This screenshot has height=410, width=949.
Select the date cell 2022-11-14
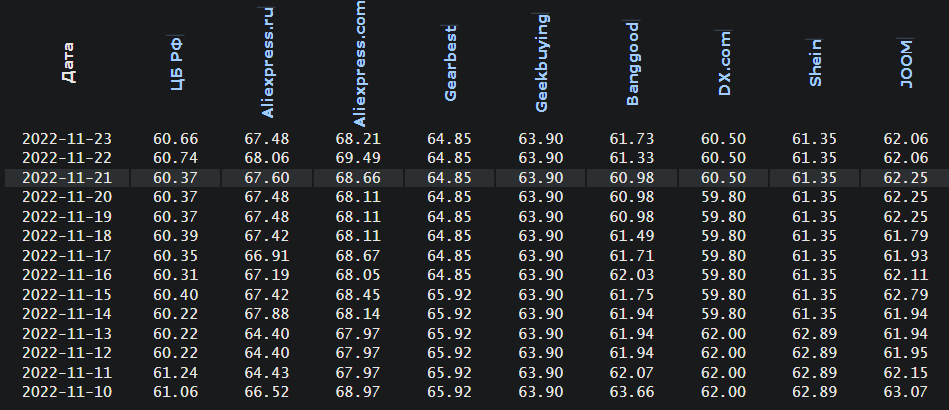67,314
